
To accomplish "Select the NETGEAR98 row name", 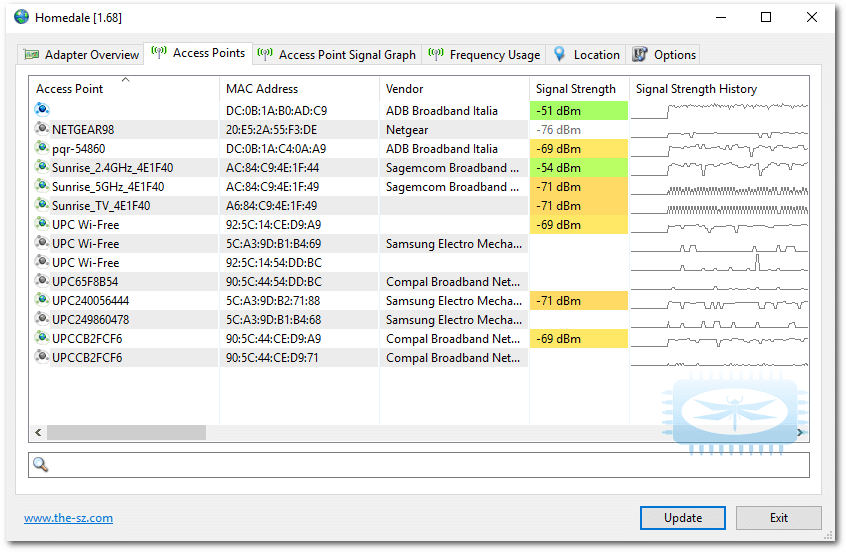I will [x=83, y=130].
